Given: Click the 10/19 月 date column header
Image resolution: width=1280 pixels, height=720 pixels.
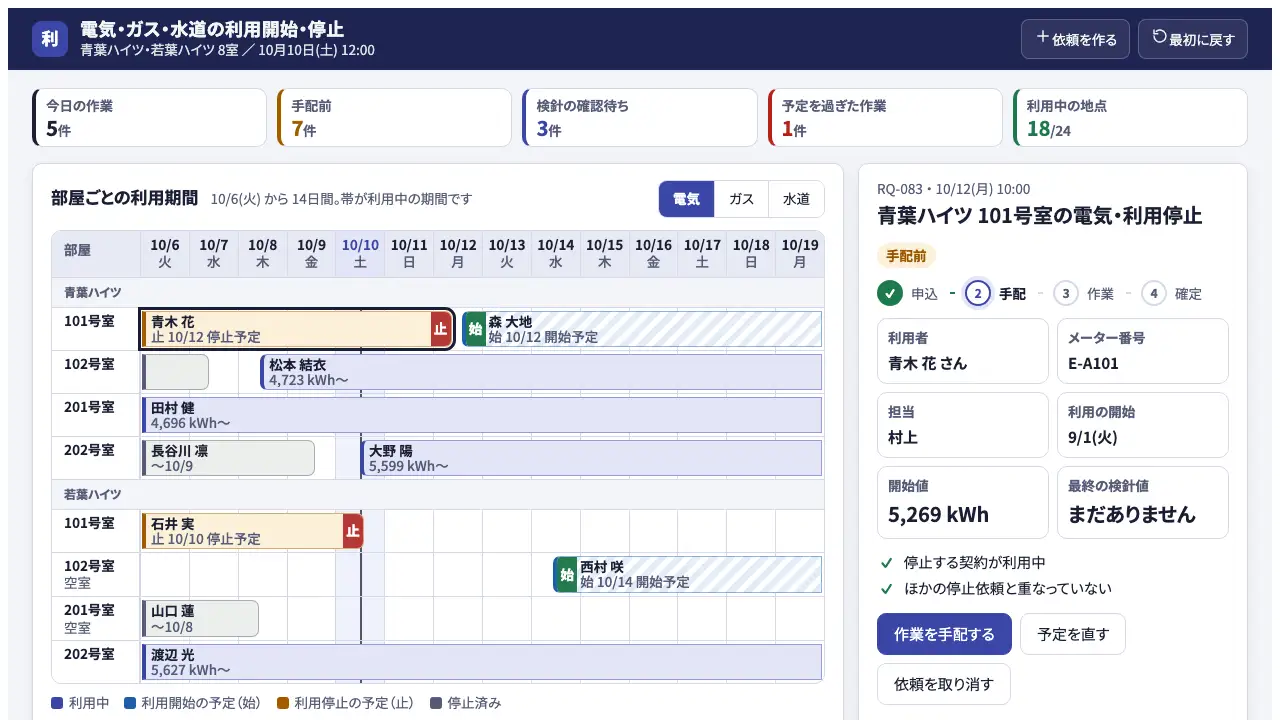Looking at the screenshot, I should point(800,254).
